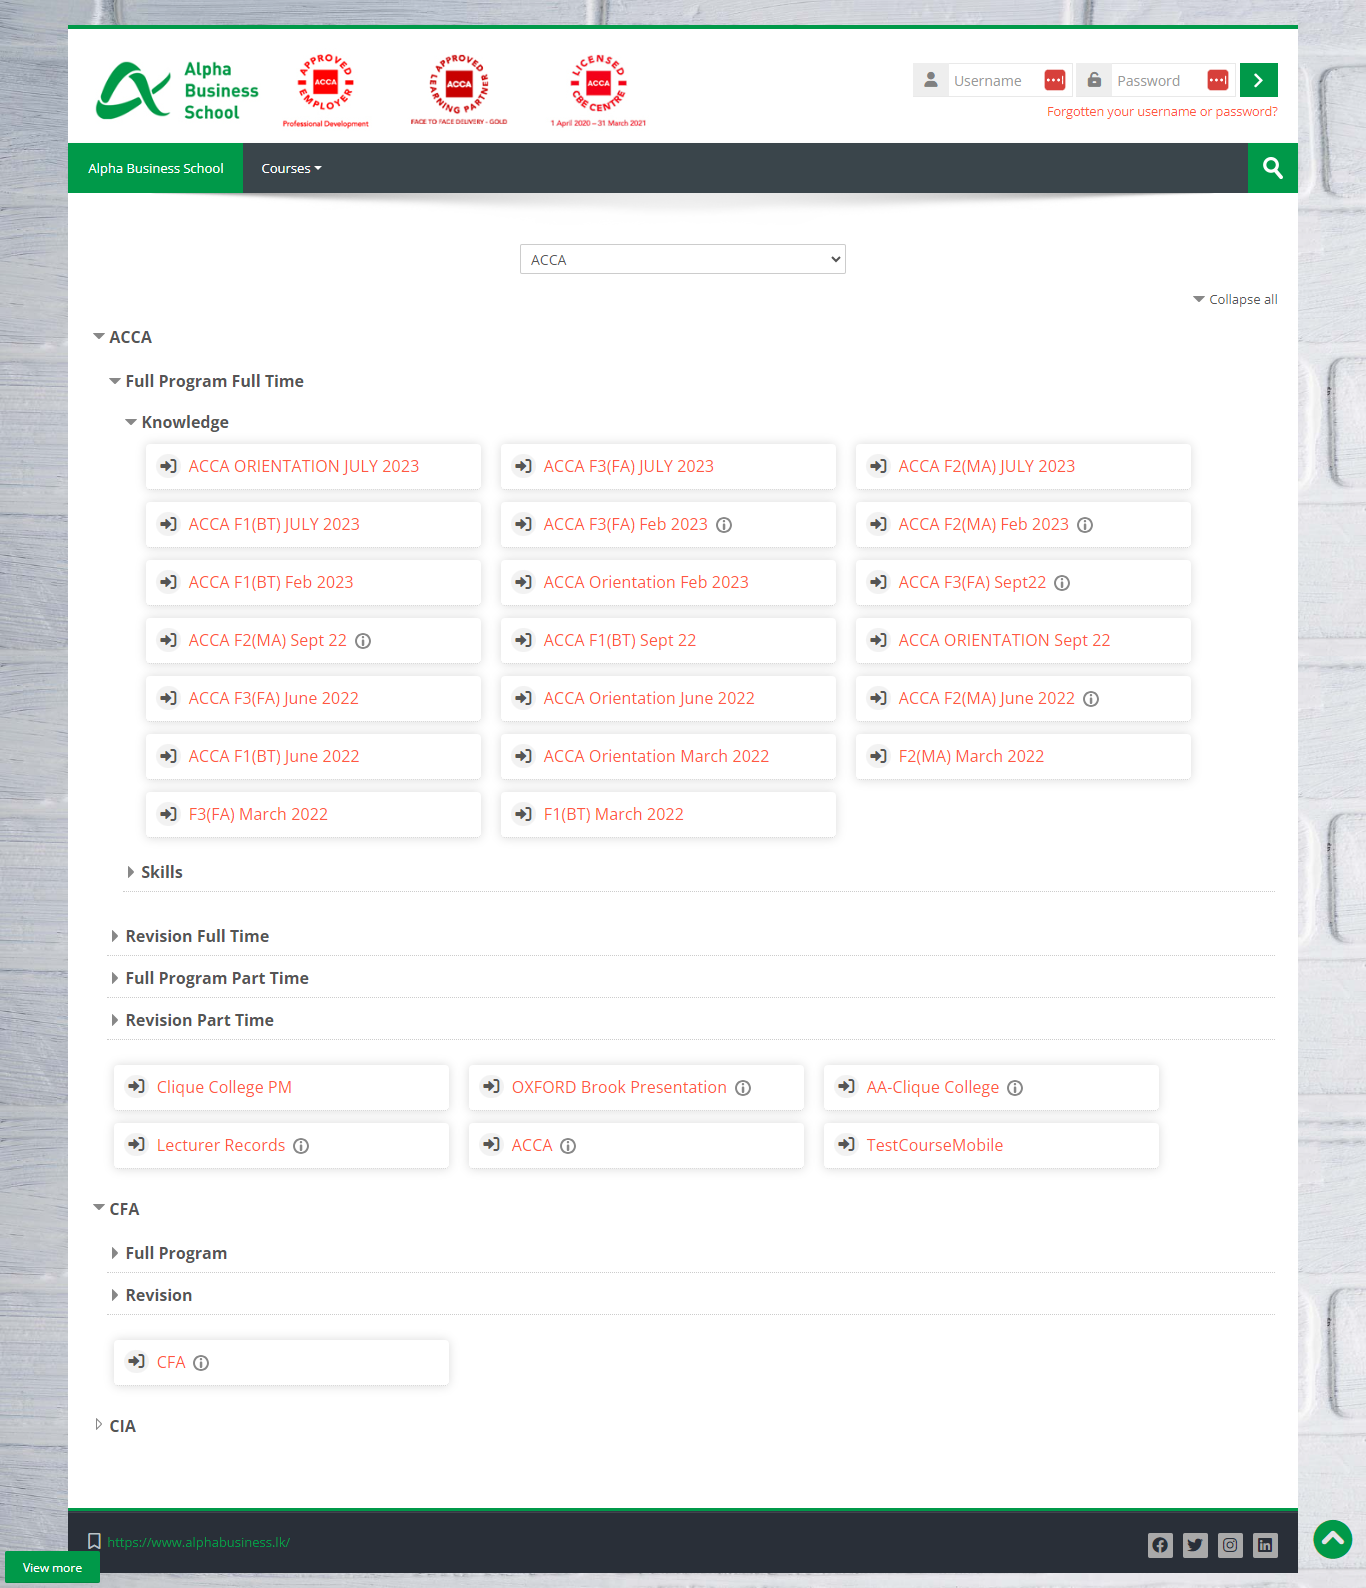Show info for ACCA F2(MA) Feb 2023

pyautogui.click(x=1085, y=525)
